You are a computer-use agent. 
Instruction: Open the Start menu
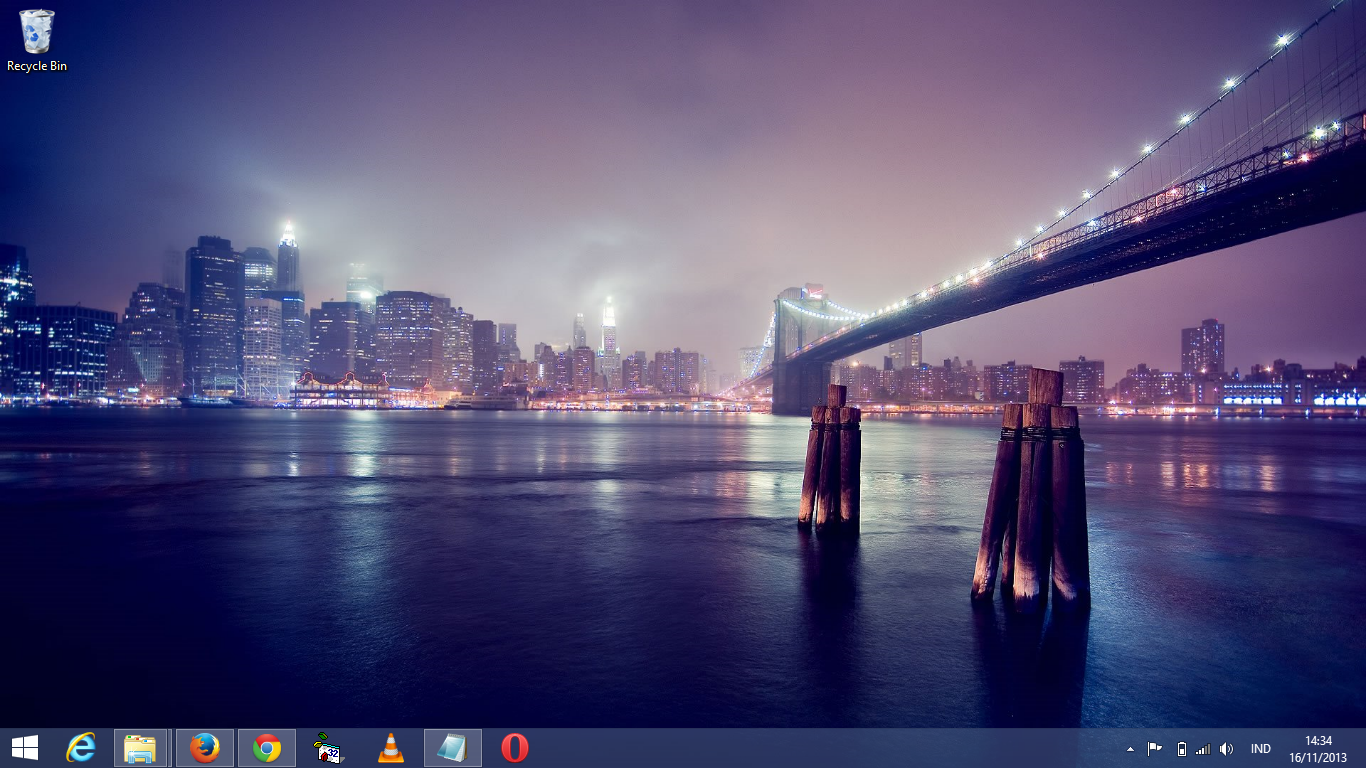pos(22,747)
